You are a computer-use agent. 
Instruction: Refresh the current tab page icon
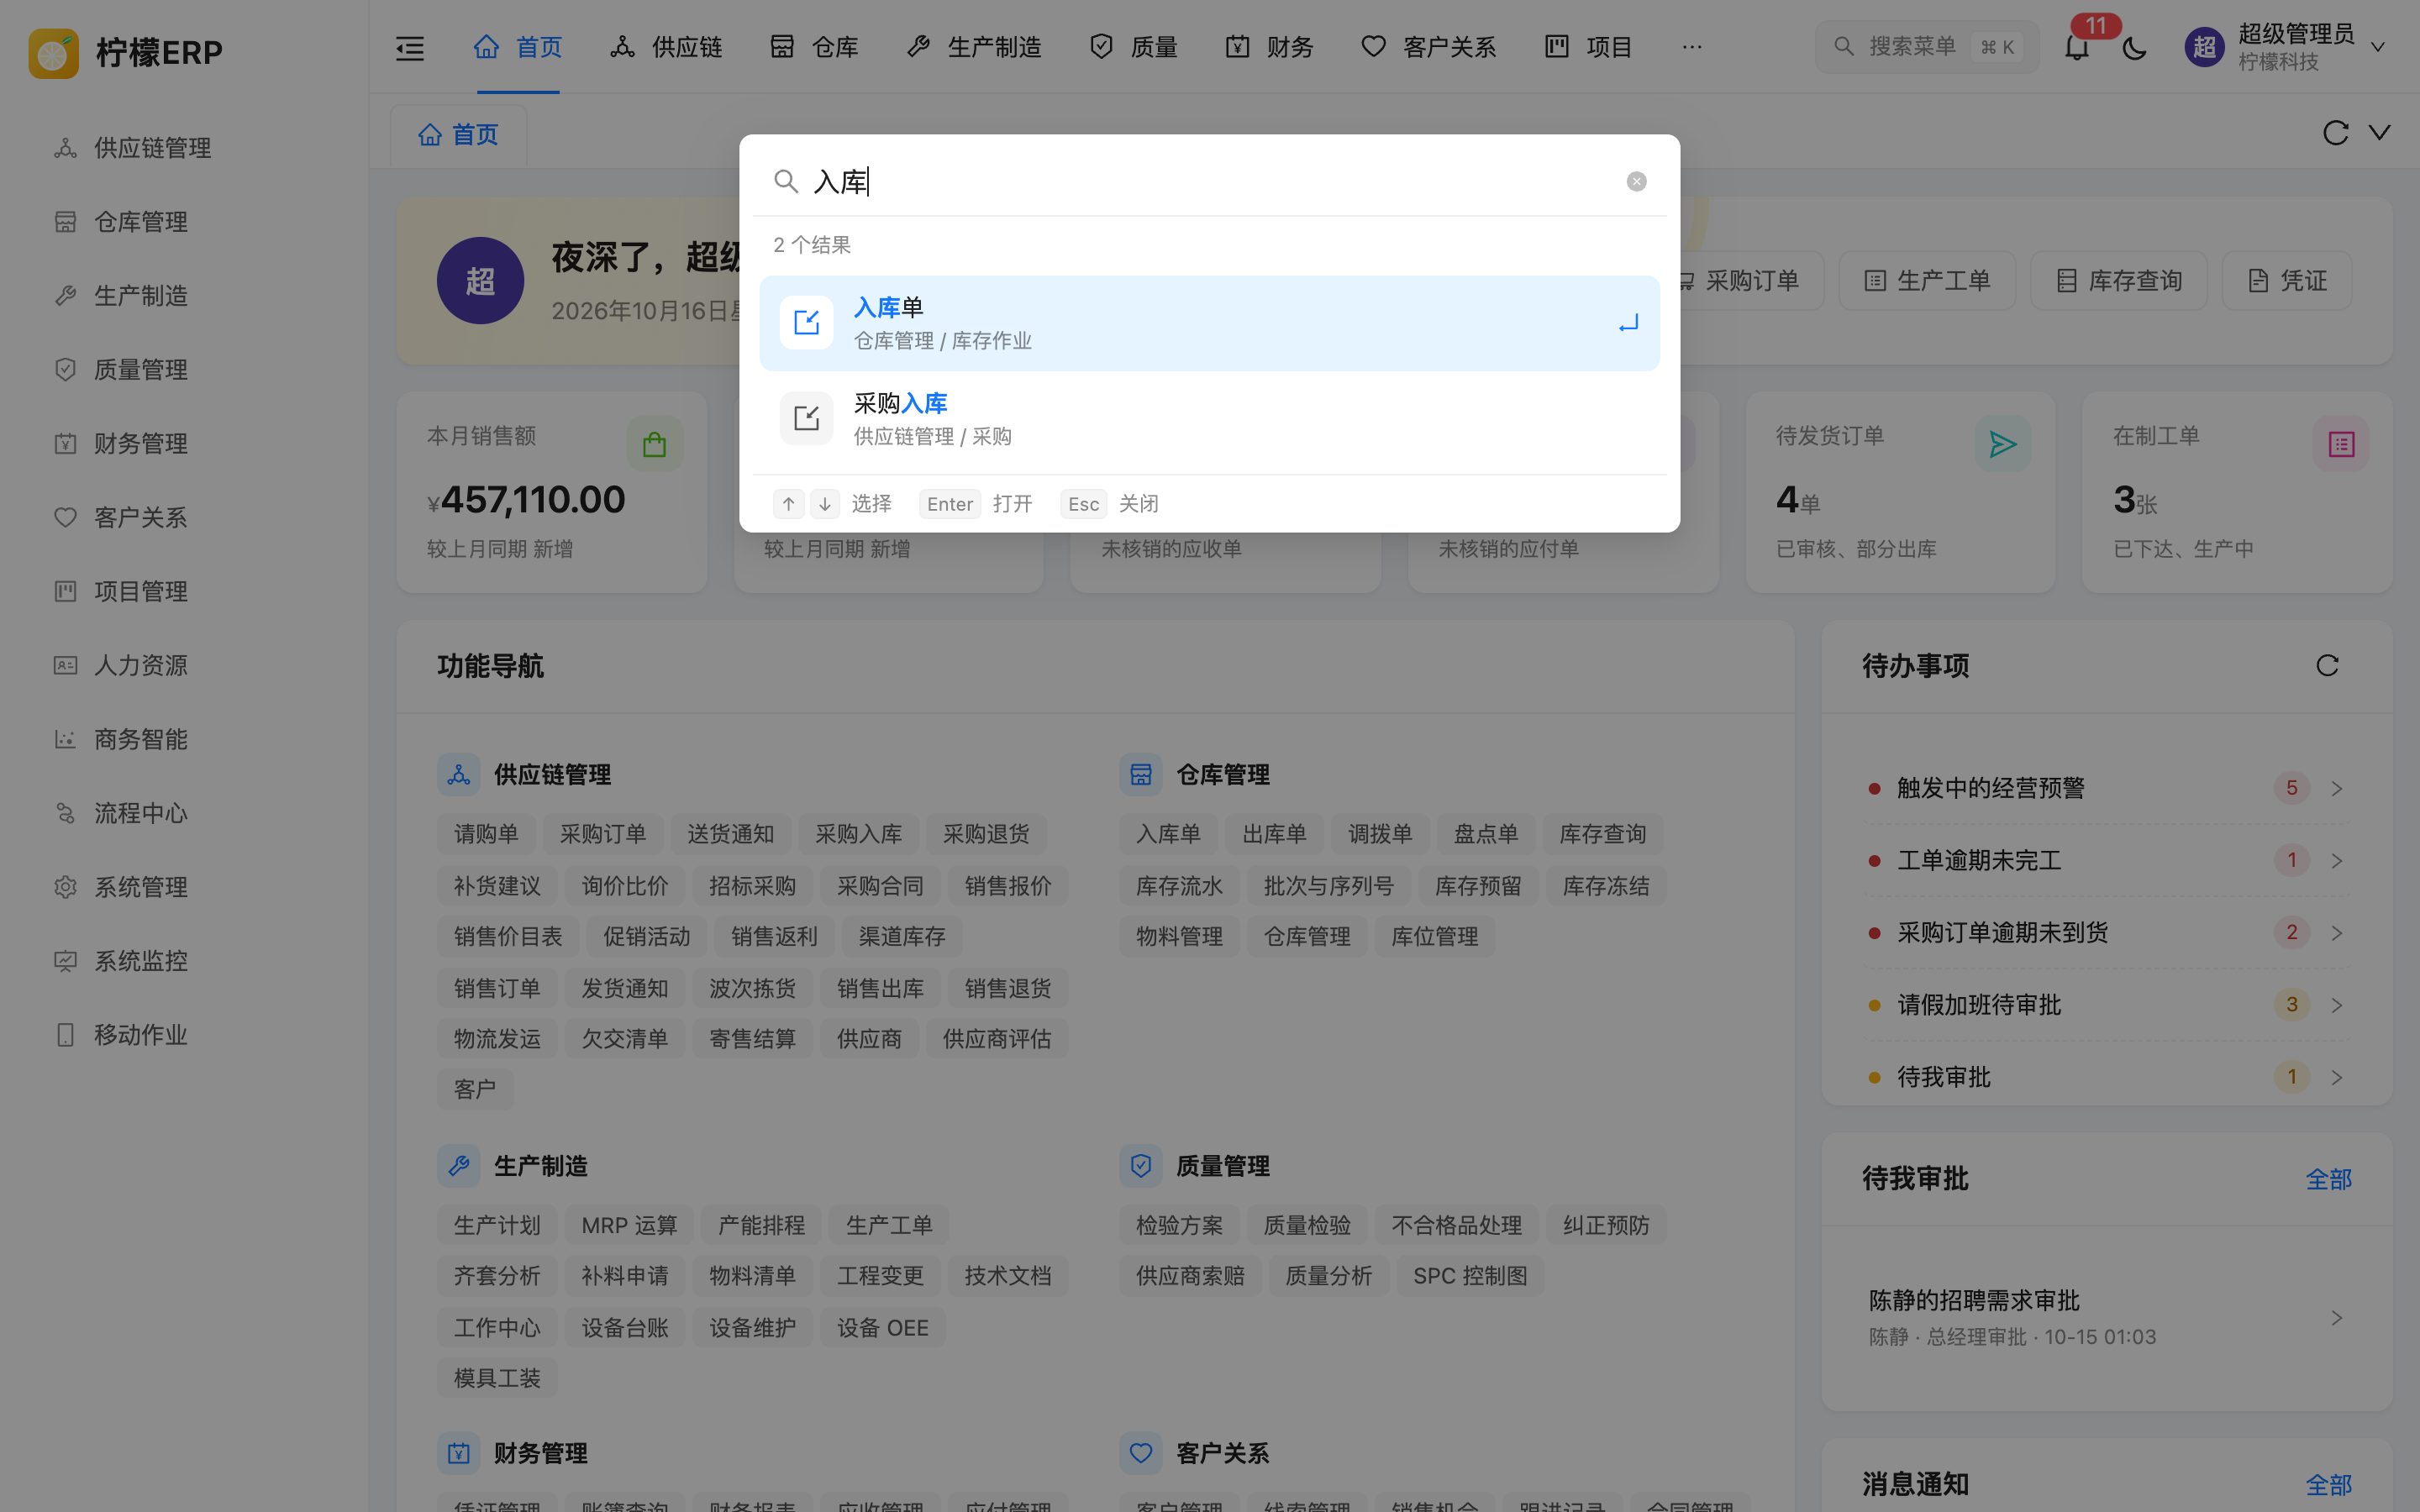click(x=2335, y=133)
